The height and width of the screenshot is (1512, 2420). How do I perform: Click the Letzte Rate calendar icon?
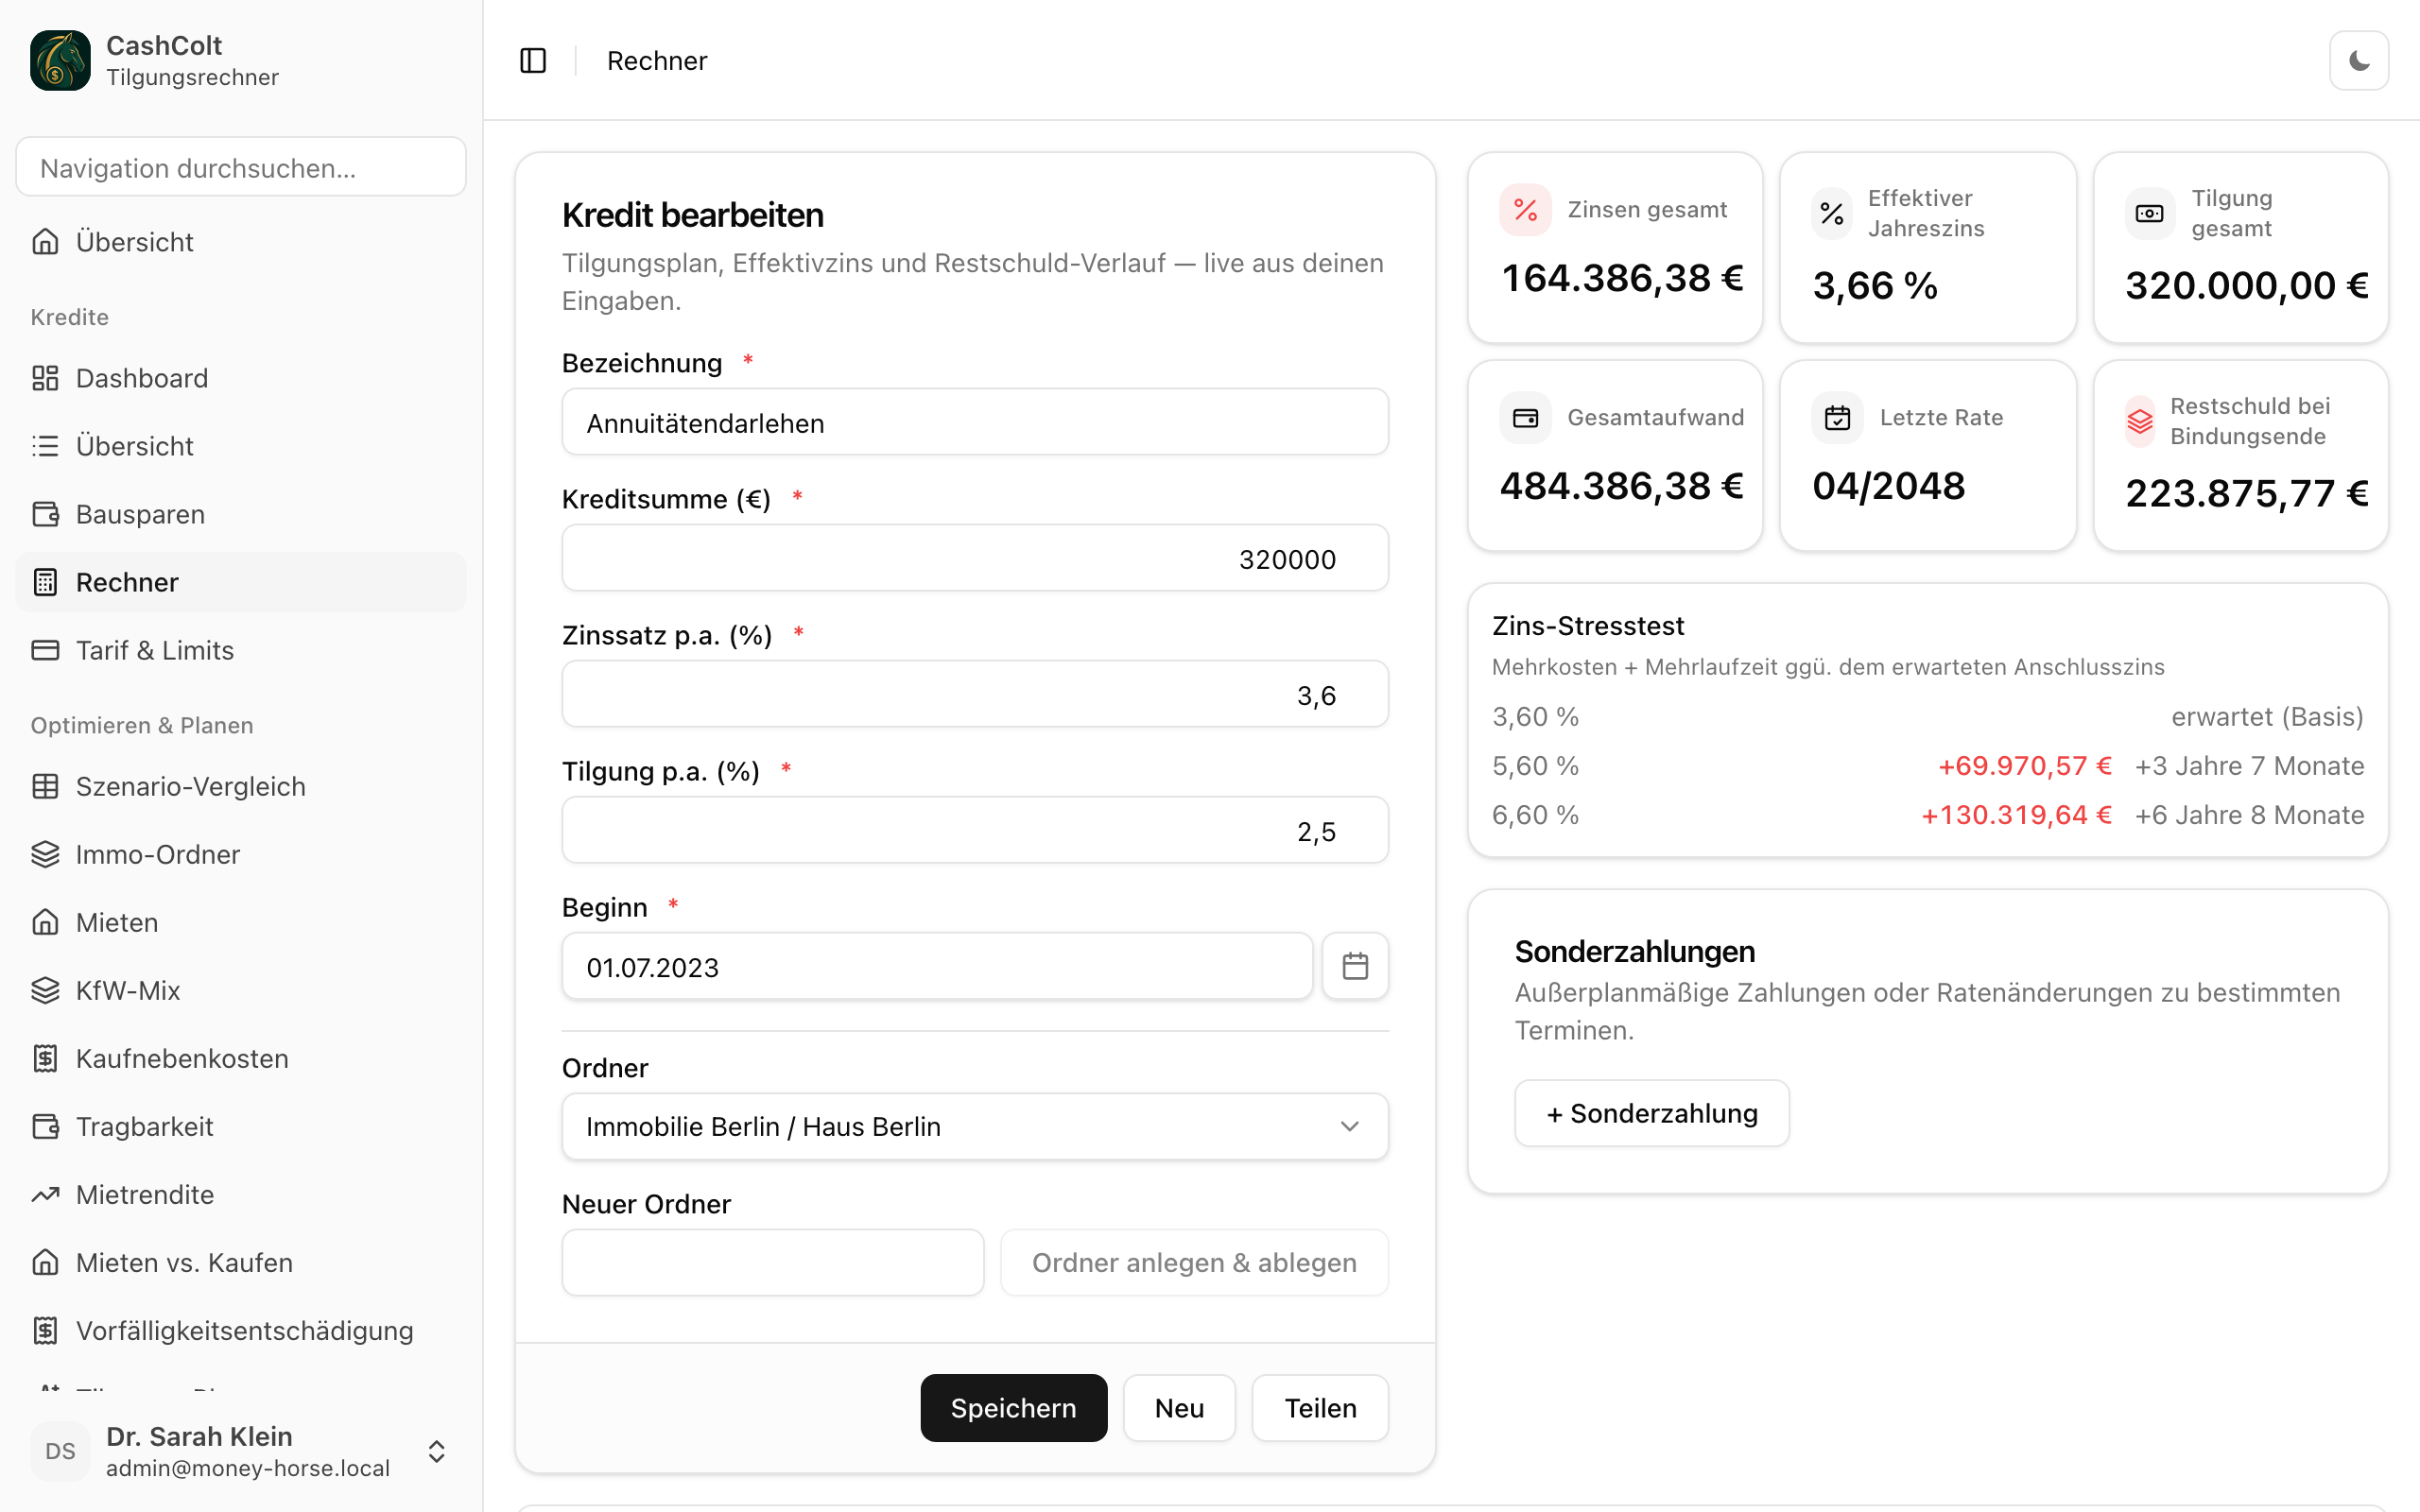(1837, 418)
